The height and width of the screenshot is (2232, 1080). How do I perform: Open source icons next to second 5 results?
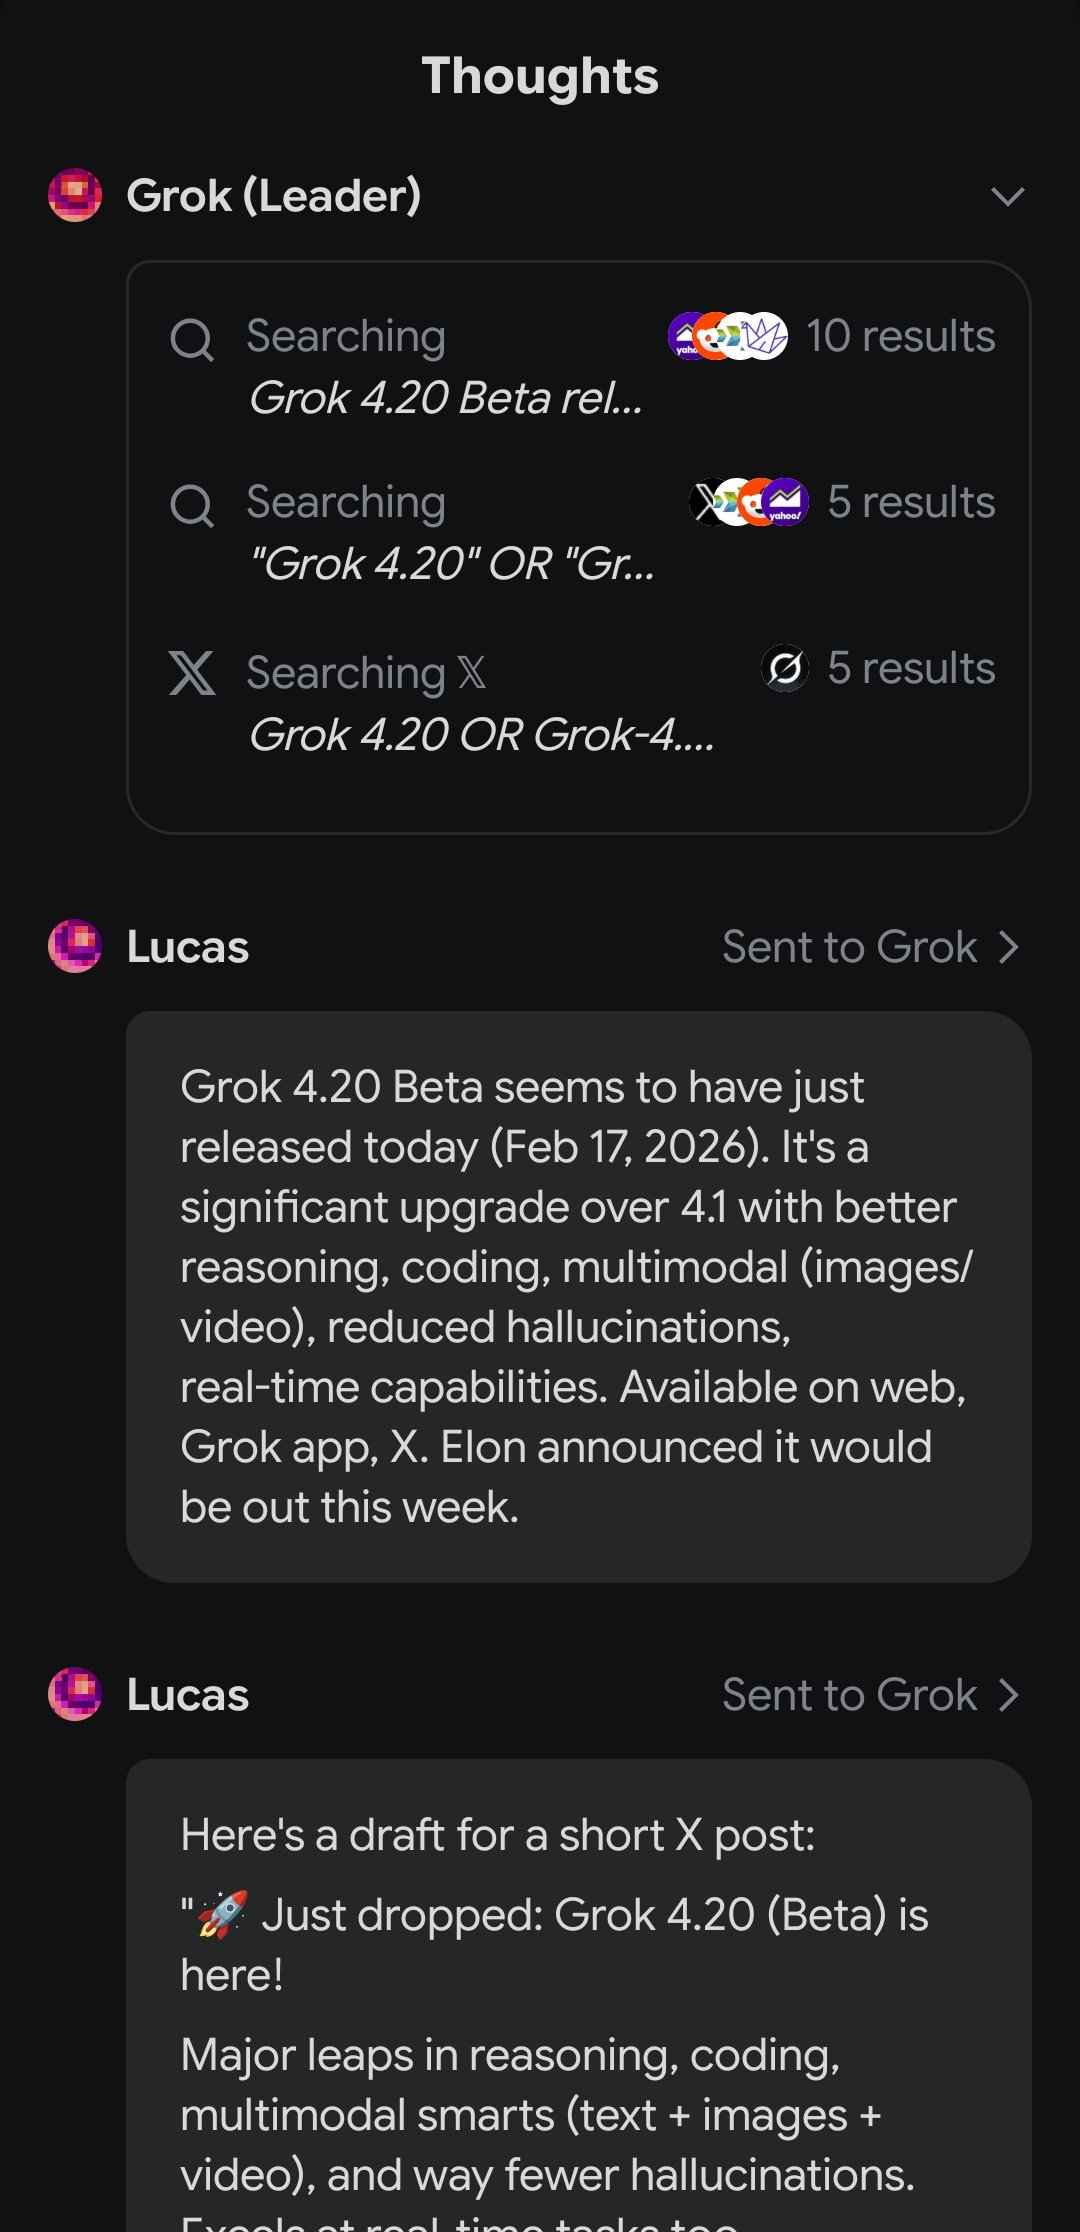749,502
